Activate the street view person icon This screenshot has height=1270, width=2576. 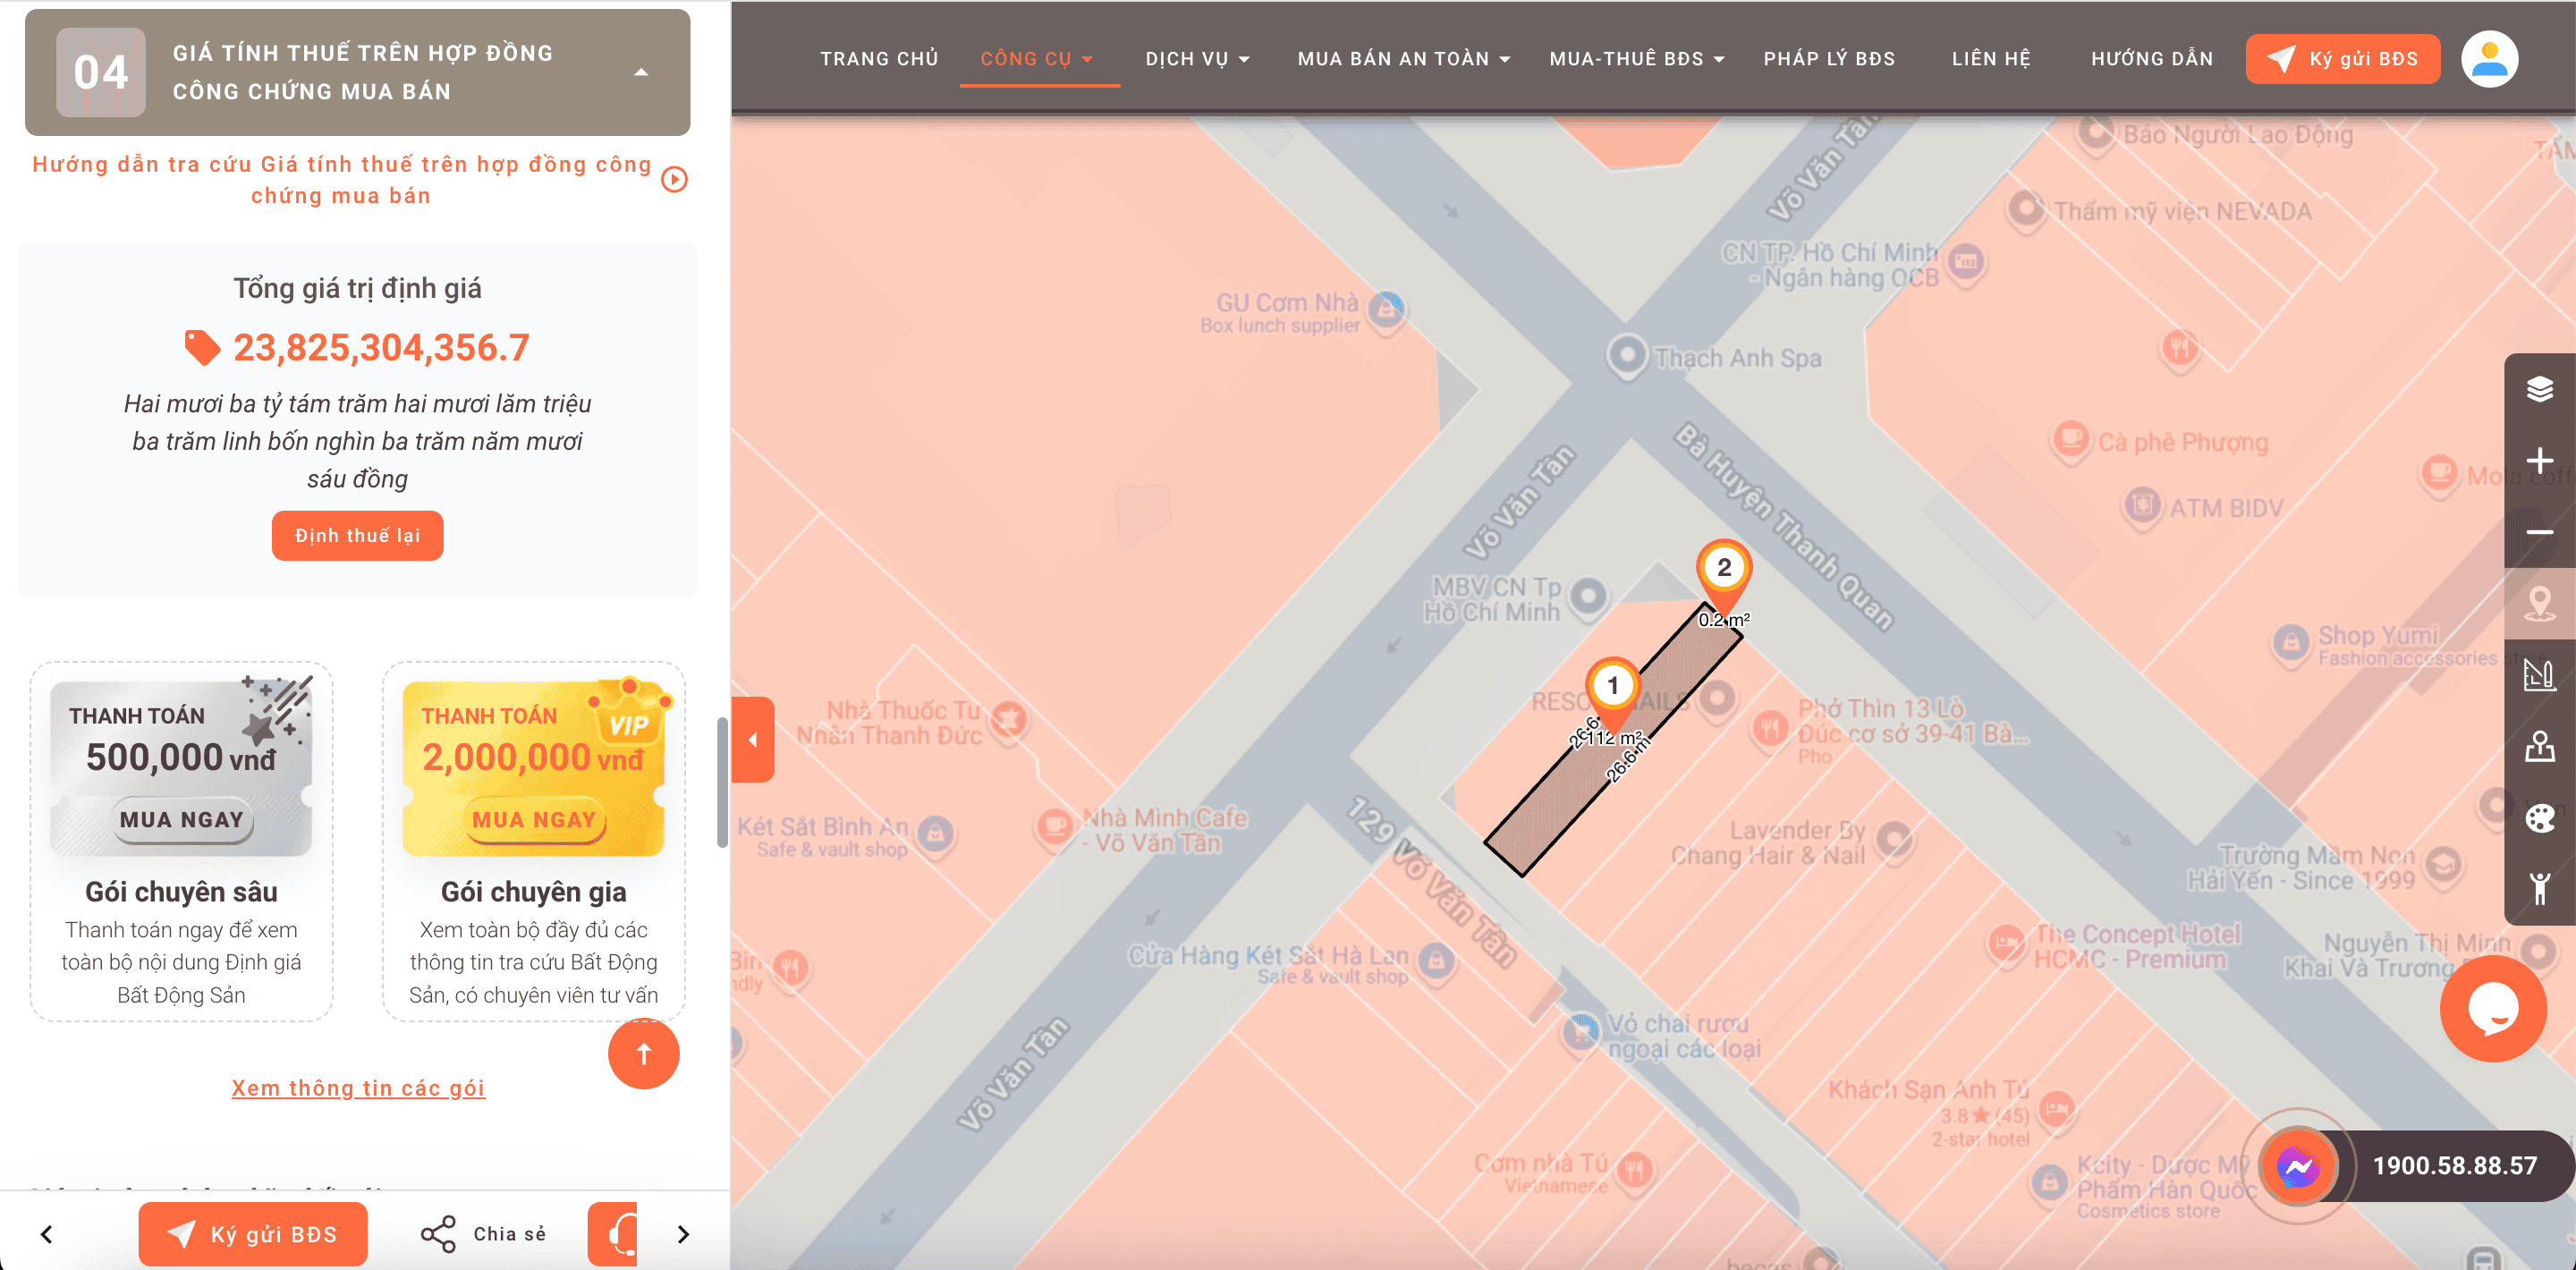pos(2539,889)
